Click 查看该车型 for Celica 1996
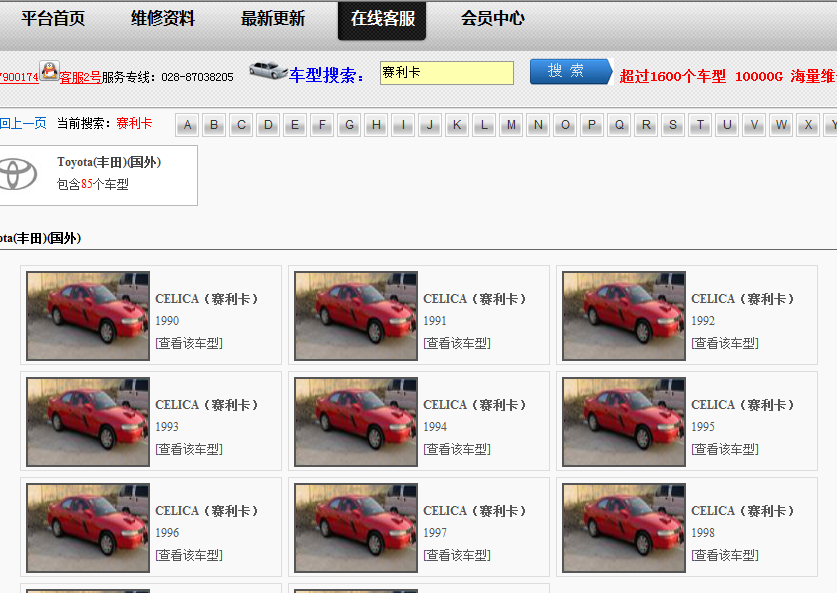Image resolution: width=837 pixels, height=593 pixels. [189, 555]
